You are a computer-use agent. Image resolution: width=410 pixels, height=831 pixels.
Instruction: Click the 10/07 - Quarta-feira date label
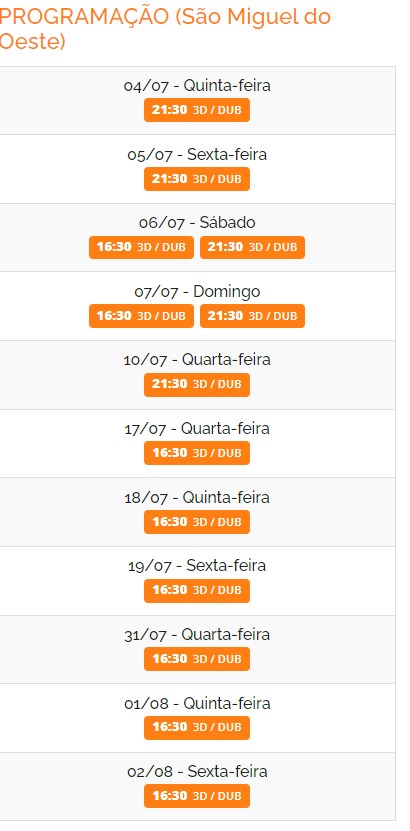(x=197, y=359)
